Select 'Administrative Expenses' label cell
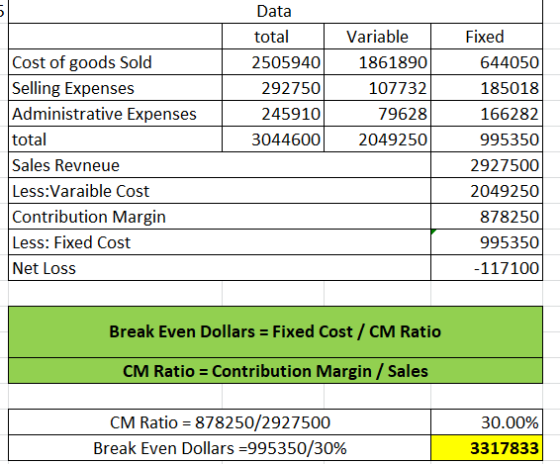The height and width of the screenshot is (464, 560). point(115,114)
